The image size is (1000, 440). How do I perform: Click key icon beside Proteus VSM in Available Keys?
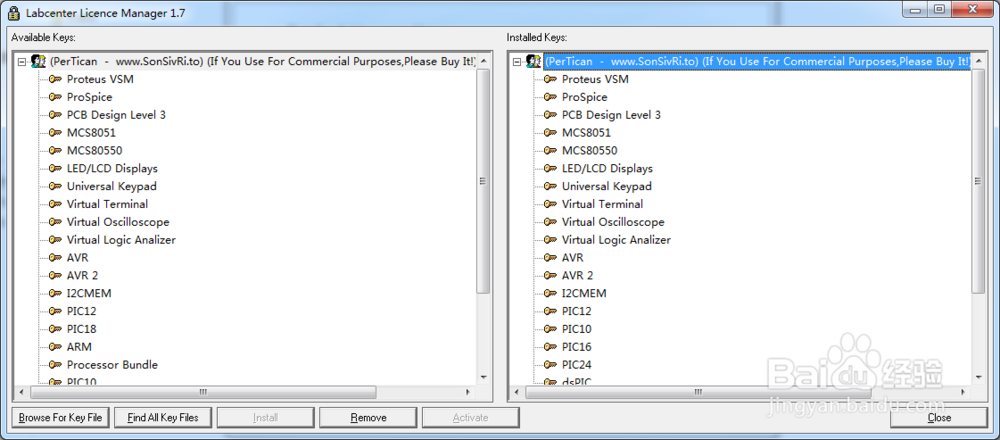[x=55, y=80]
